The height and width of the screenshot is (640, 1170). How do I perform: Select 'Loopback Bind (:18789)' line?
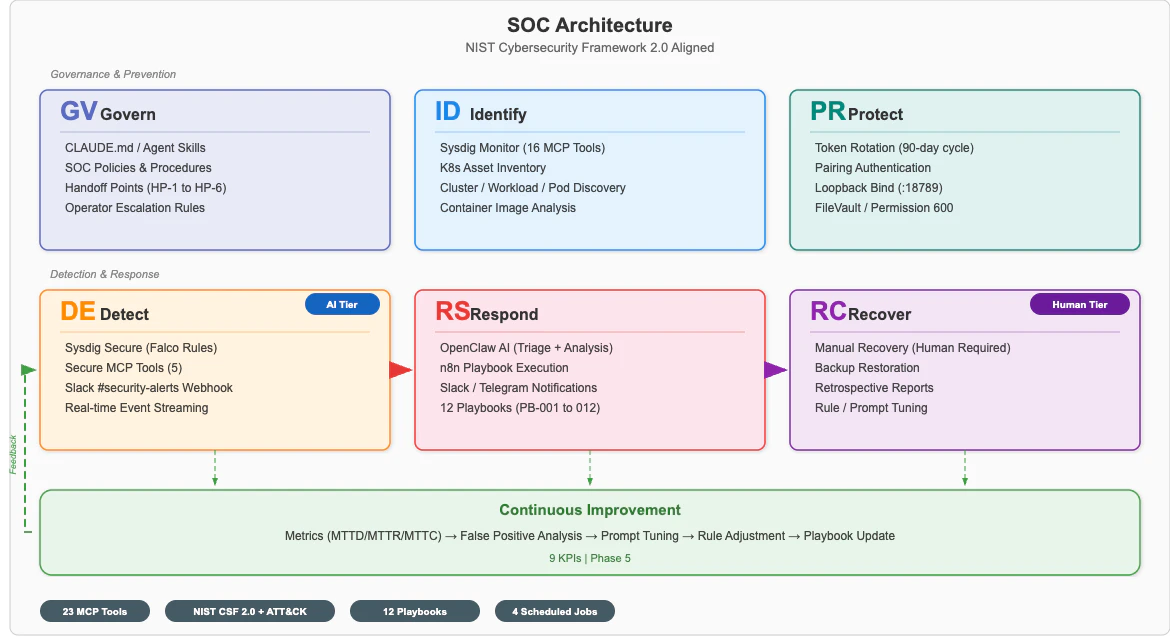point(878,188)
